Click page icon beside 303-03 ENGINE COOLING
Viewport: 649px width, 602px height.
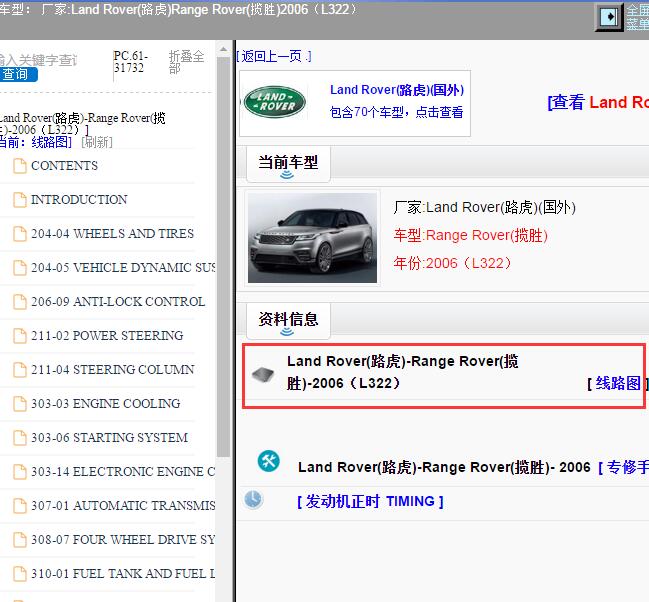pyautogui.click(x=19, y=403)
